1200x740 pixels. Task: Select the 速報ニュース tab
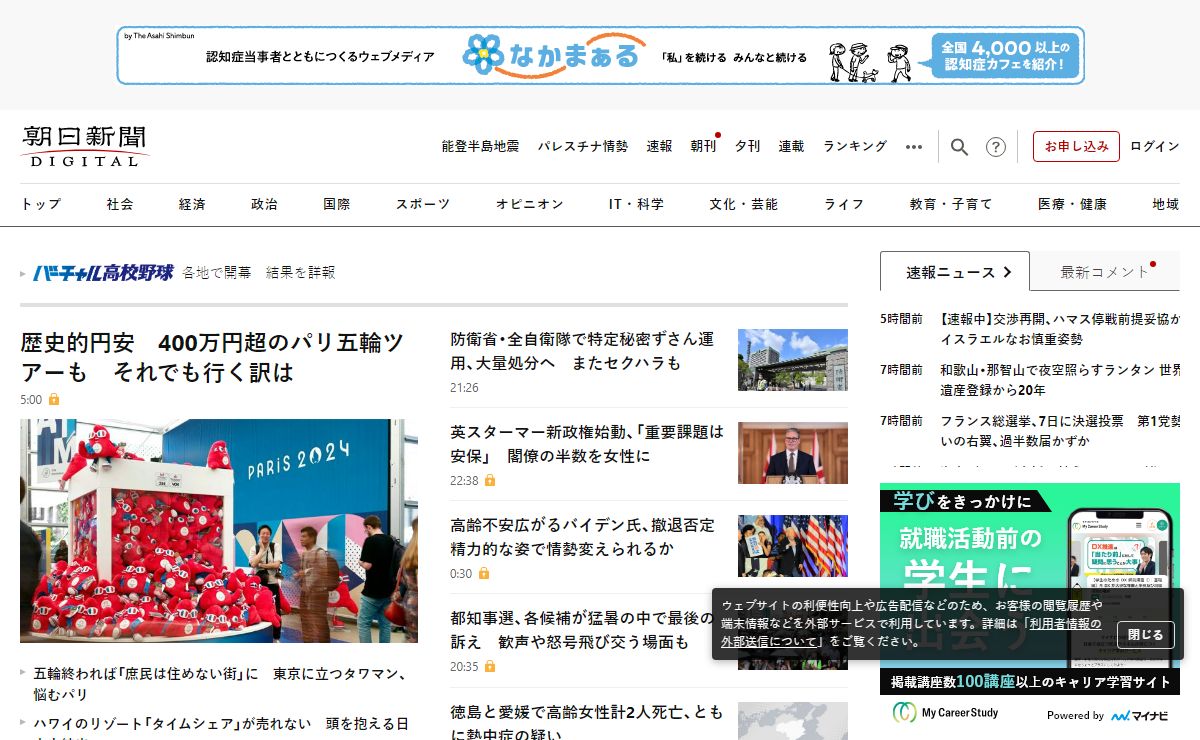point(954,272)
